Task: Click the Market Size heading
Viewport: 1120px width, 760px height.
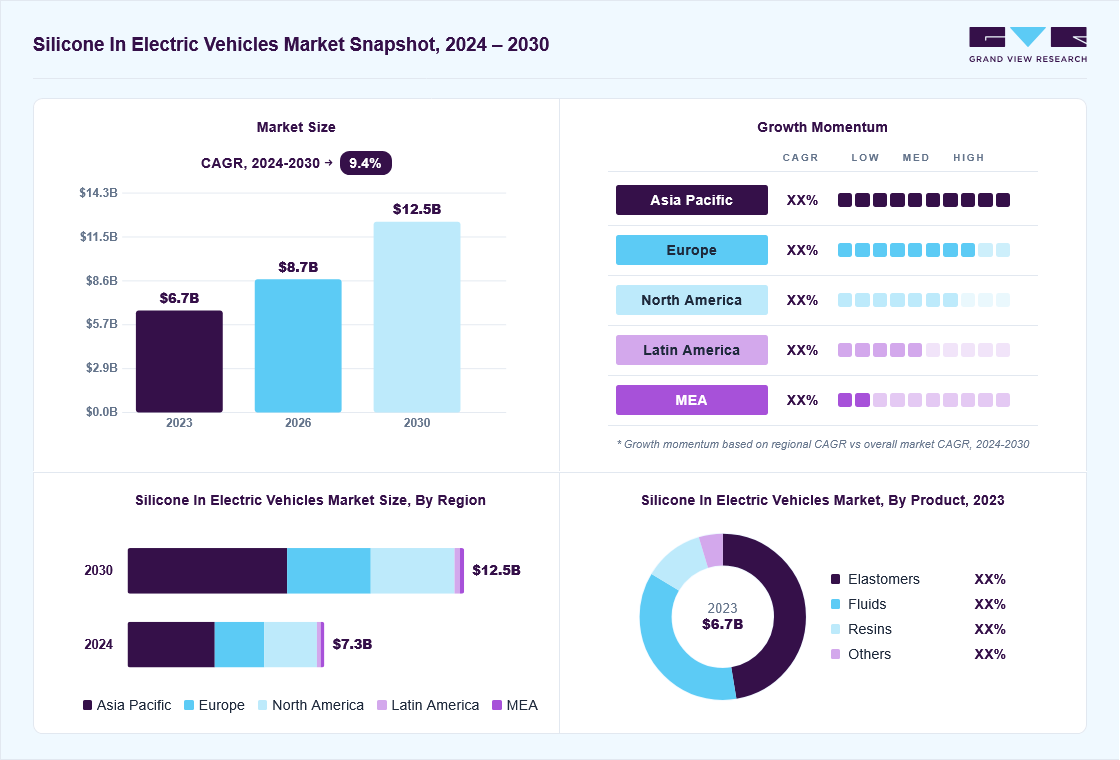Action: [x=296, y=127]
